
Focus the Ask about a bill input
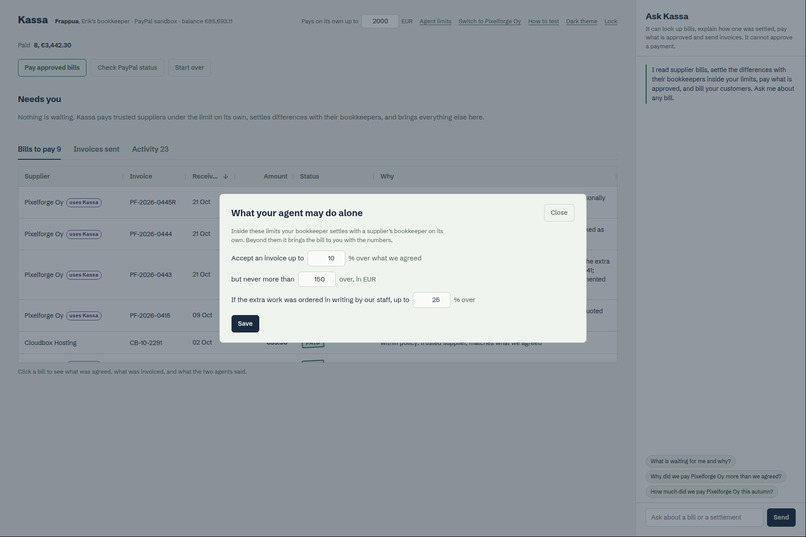(x=704, y=517)
